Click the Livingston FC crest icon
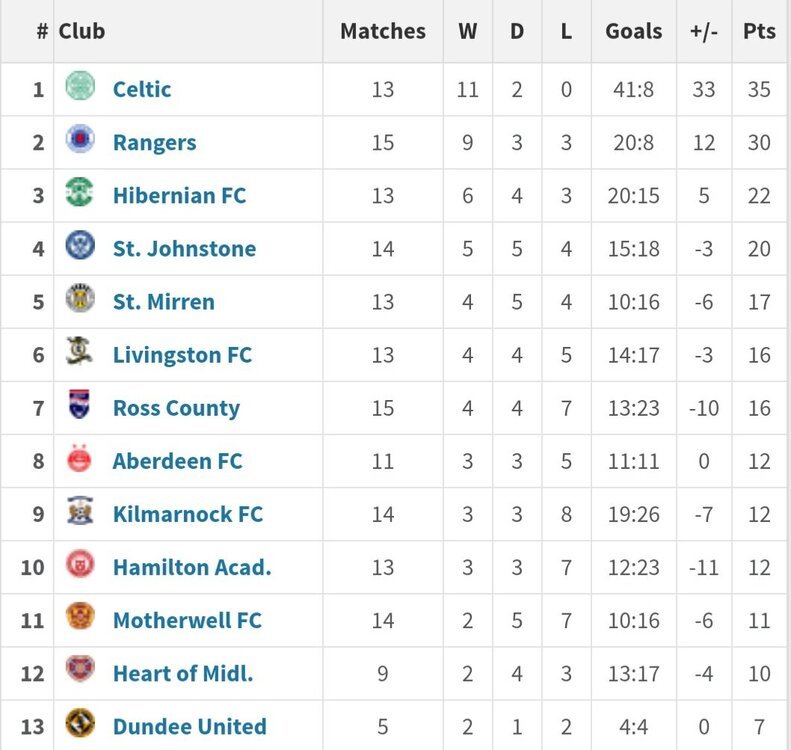 point(80,351)
